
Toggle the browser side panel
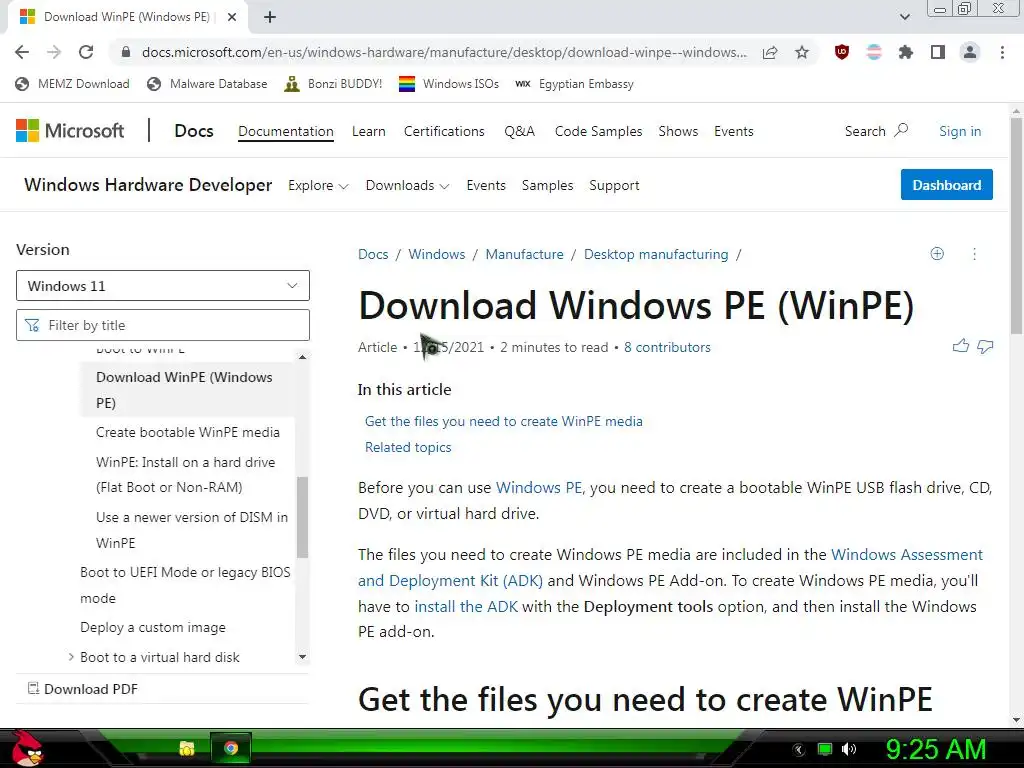[x=938, y=52]
